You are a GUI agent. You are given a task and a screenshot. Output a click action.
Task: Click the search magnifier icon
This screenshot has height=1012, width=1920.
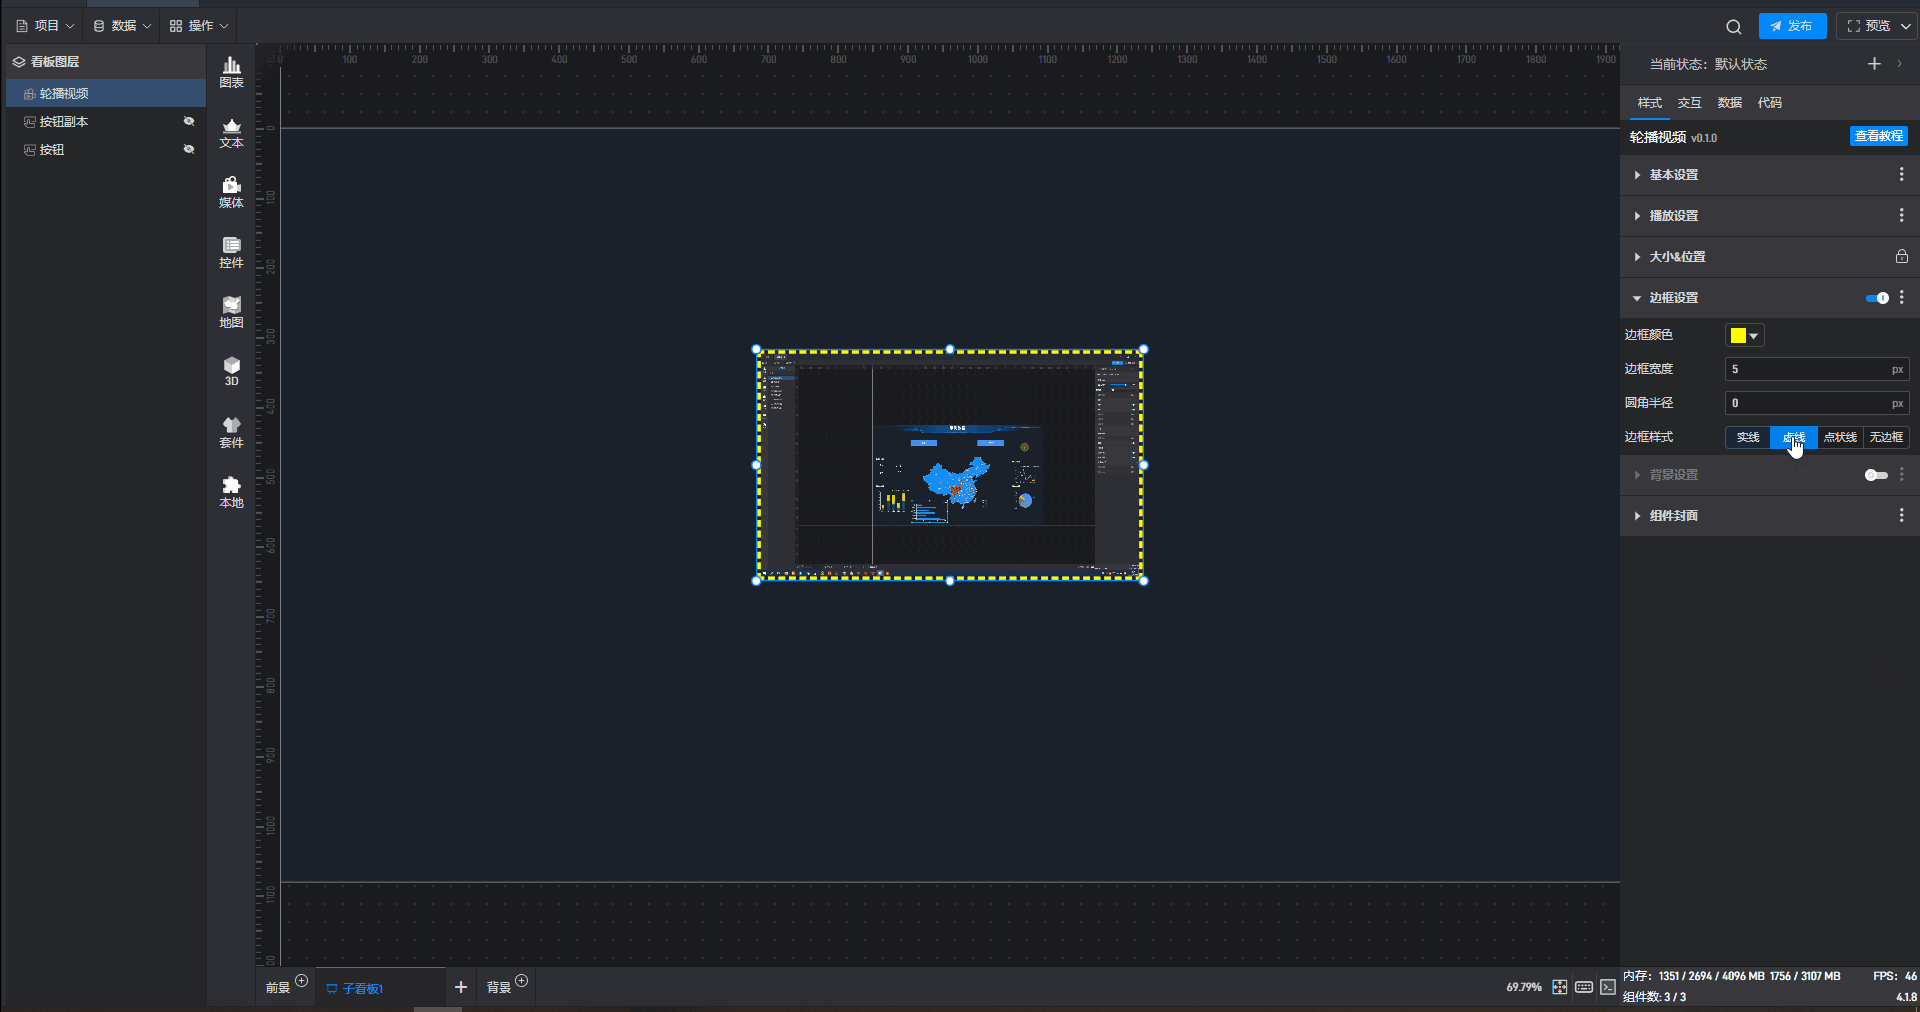1733,27
